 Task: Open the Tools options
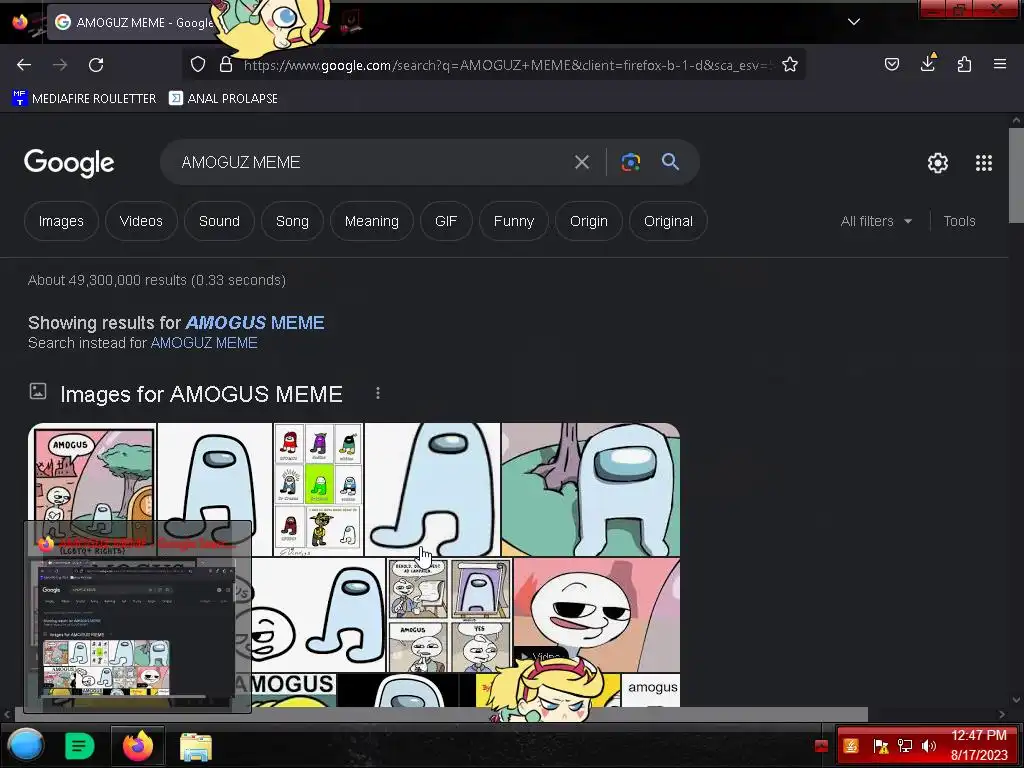tap(959, 221)
